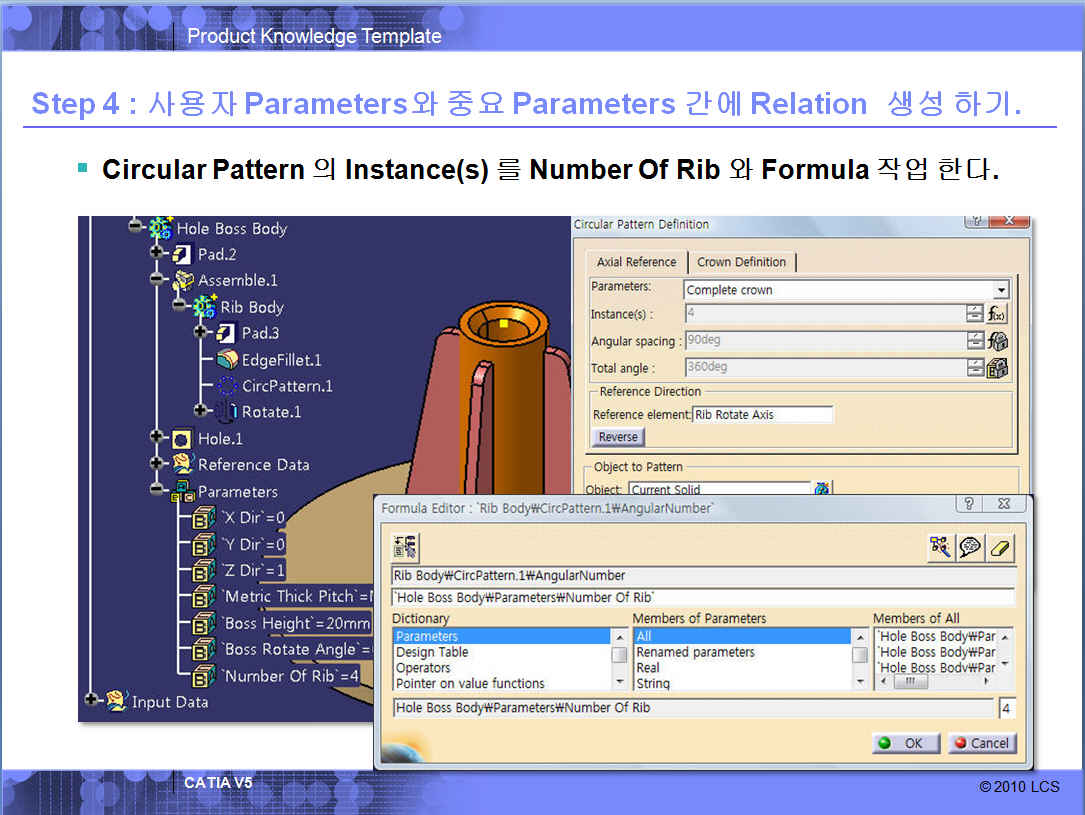This screenshot has width=1085, height=815.
Task: Click the formula icon next to Angular spacing
Action: point(997,341)
